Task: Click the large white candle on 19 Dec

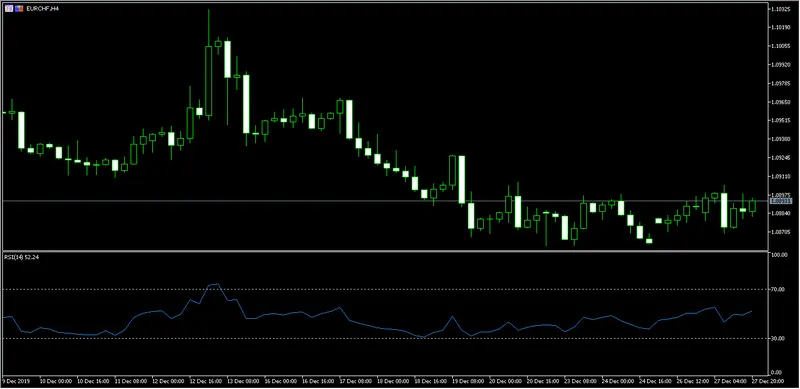Action: coord(461,179)
